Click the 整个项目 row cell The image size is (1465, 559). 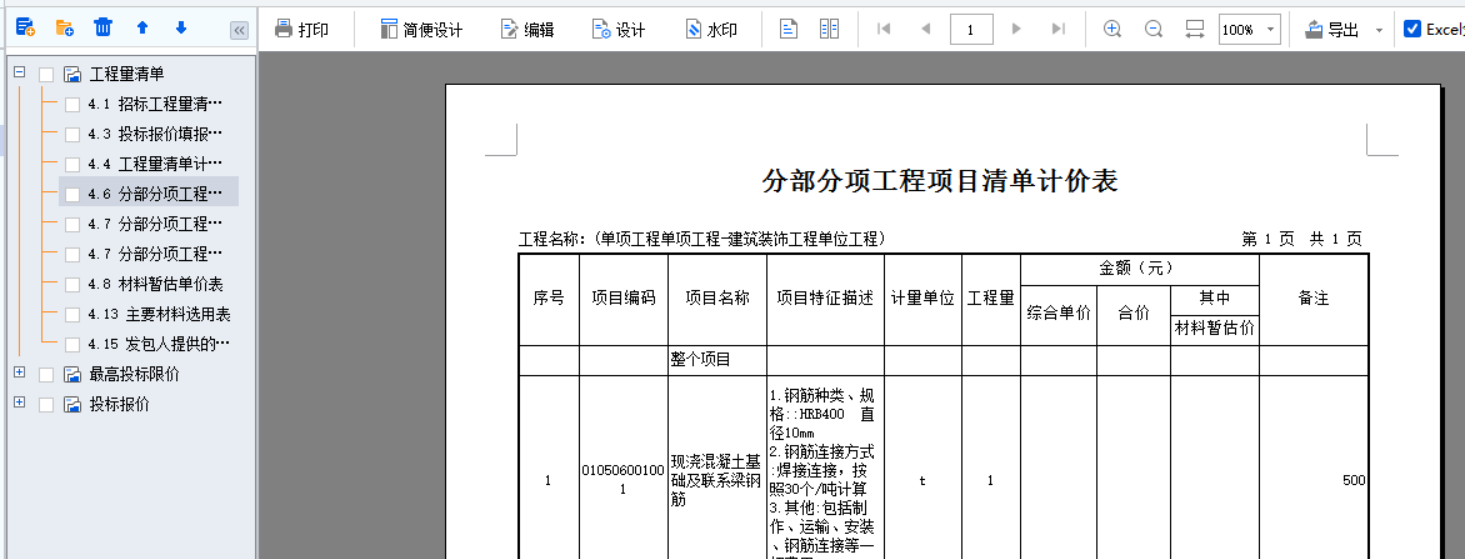717,360
